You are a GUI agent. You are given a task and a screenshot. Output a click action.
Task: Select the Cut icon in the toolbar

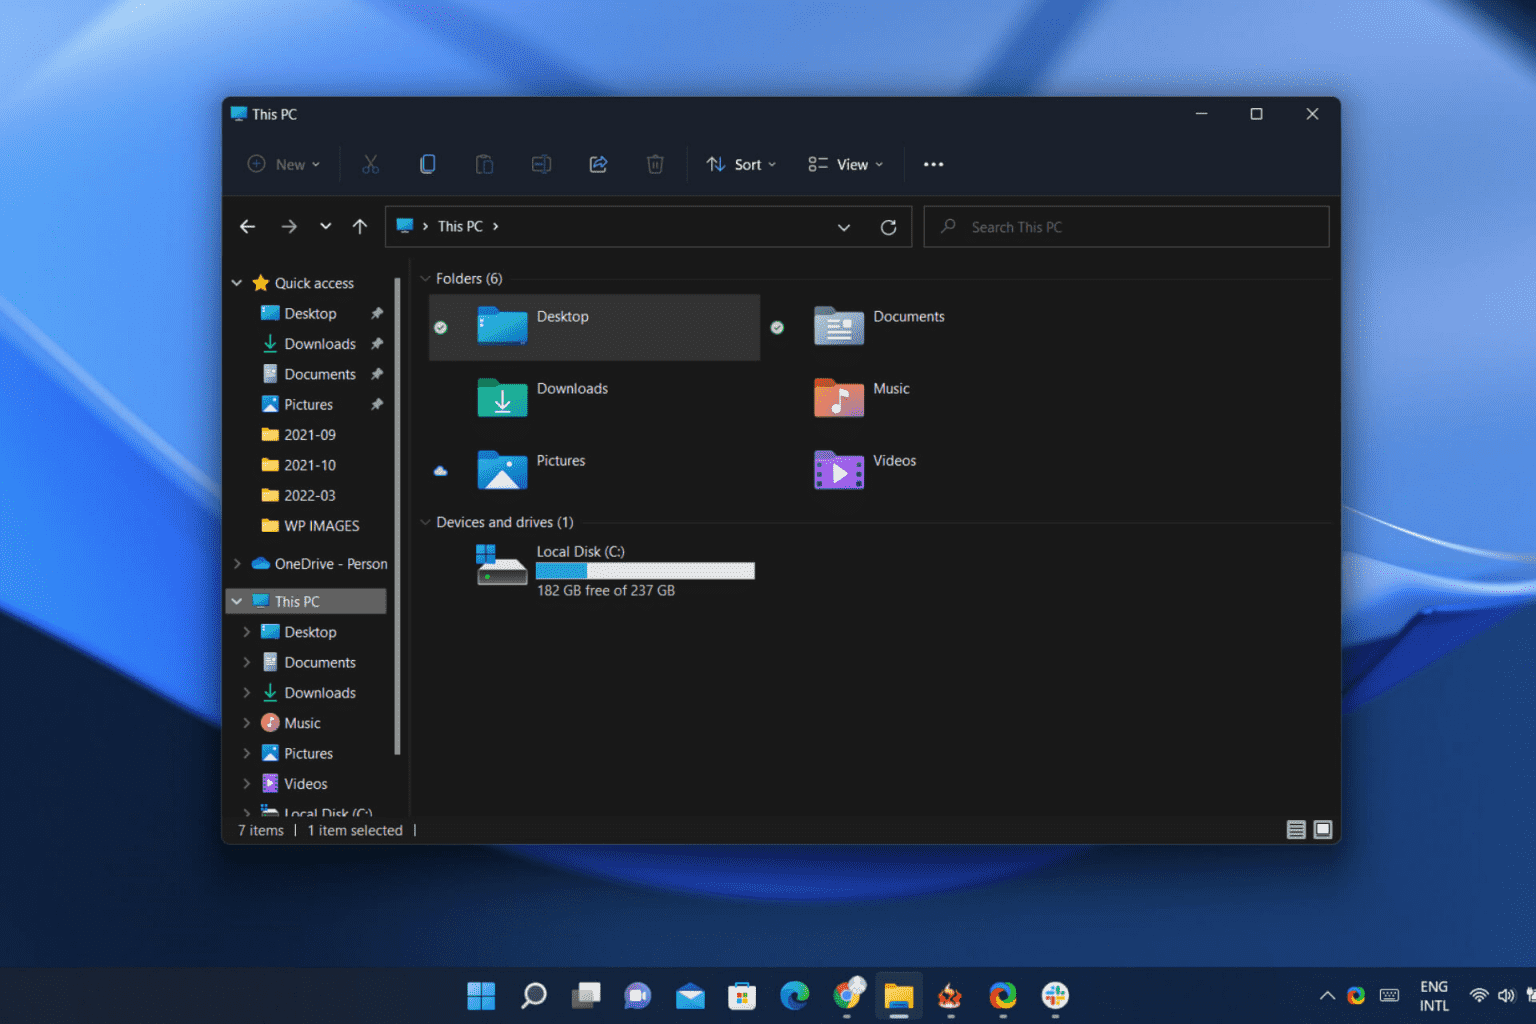(x=371, y=164)
